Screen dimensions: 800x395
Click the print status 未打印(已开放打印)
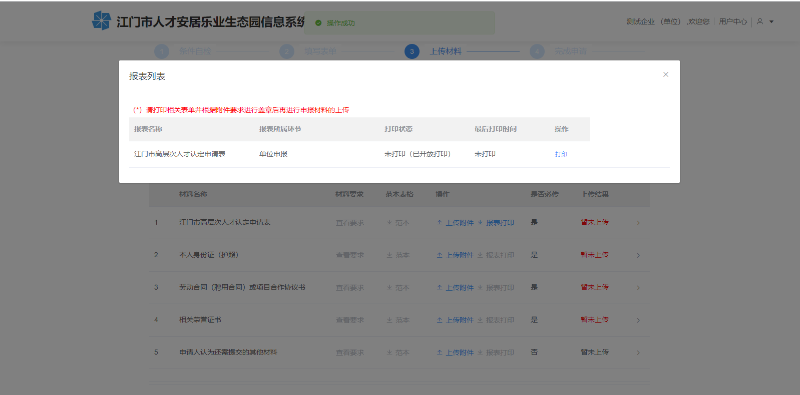(x=417, y=154)
